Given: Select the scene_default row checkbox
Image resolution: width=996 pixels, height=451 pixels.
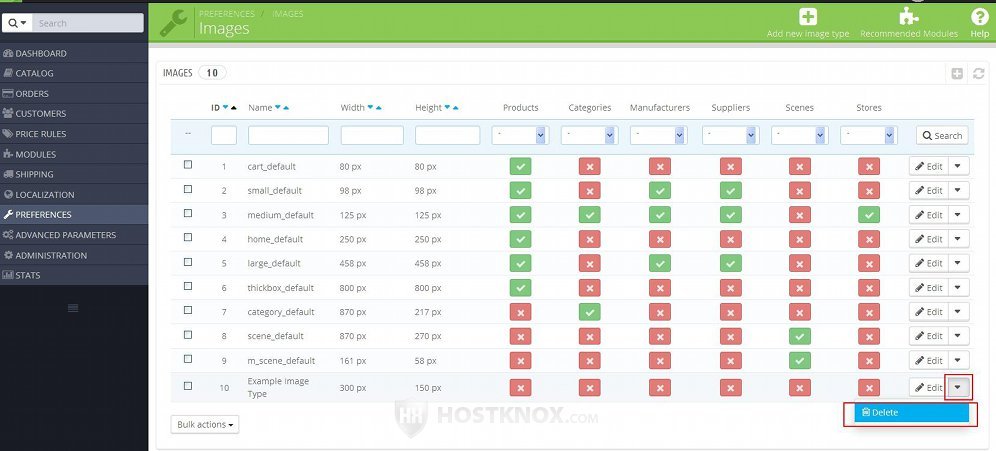Looking at the screenshot, I should (188, 334).
